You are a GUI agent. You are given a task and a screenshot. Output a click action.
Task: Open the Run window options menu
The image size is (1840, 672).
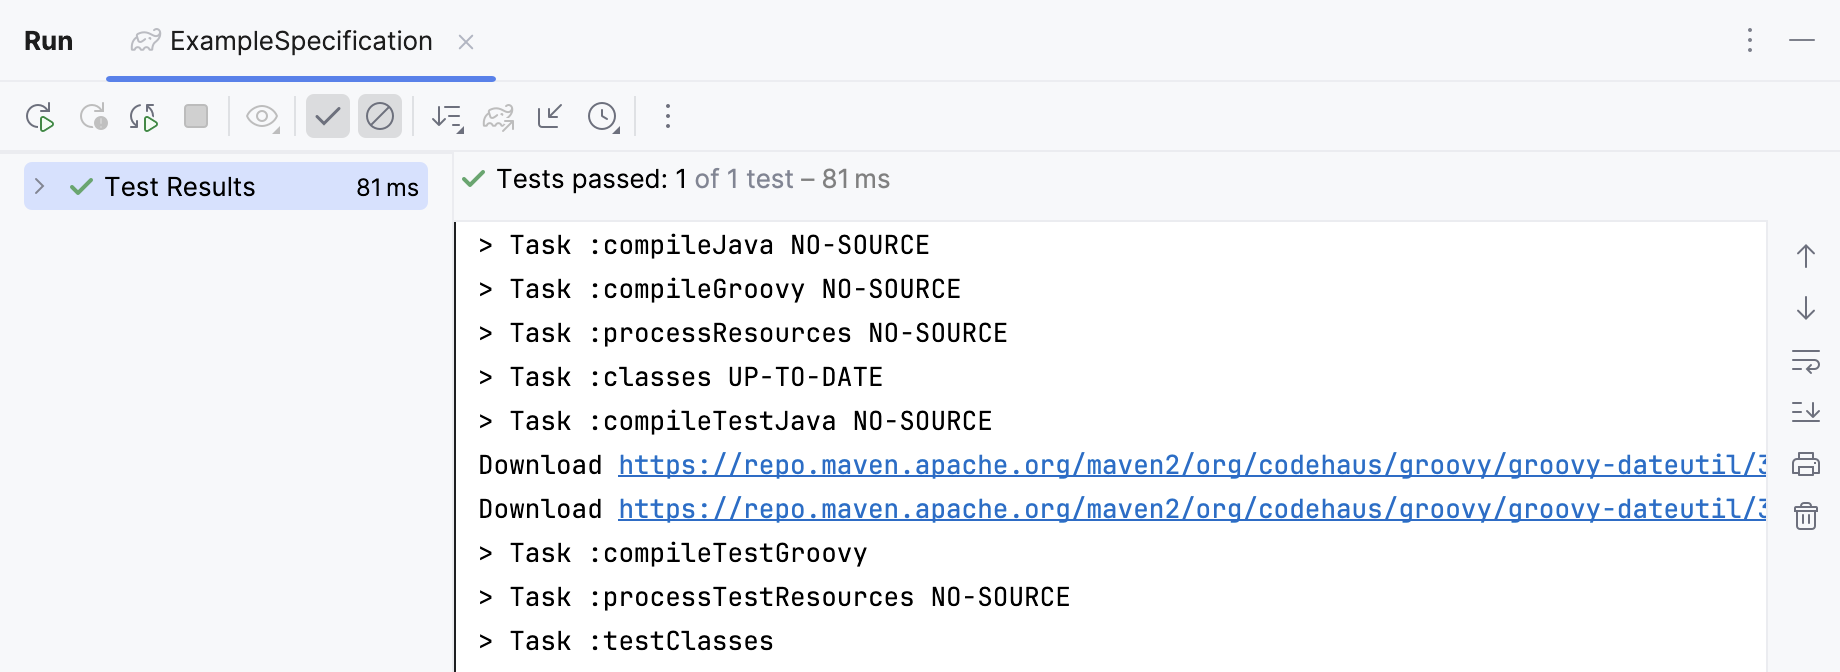1749,41
